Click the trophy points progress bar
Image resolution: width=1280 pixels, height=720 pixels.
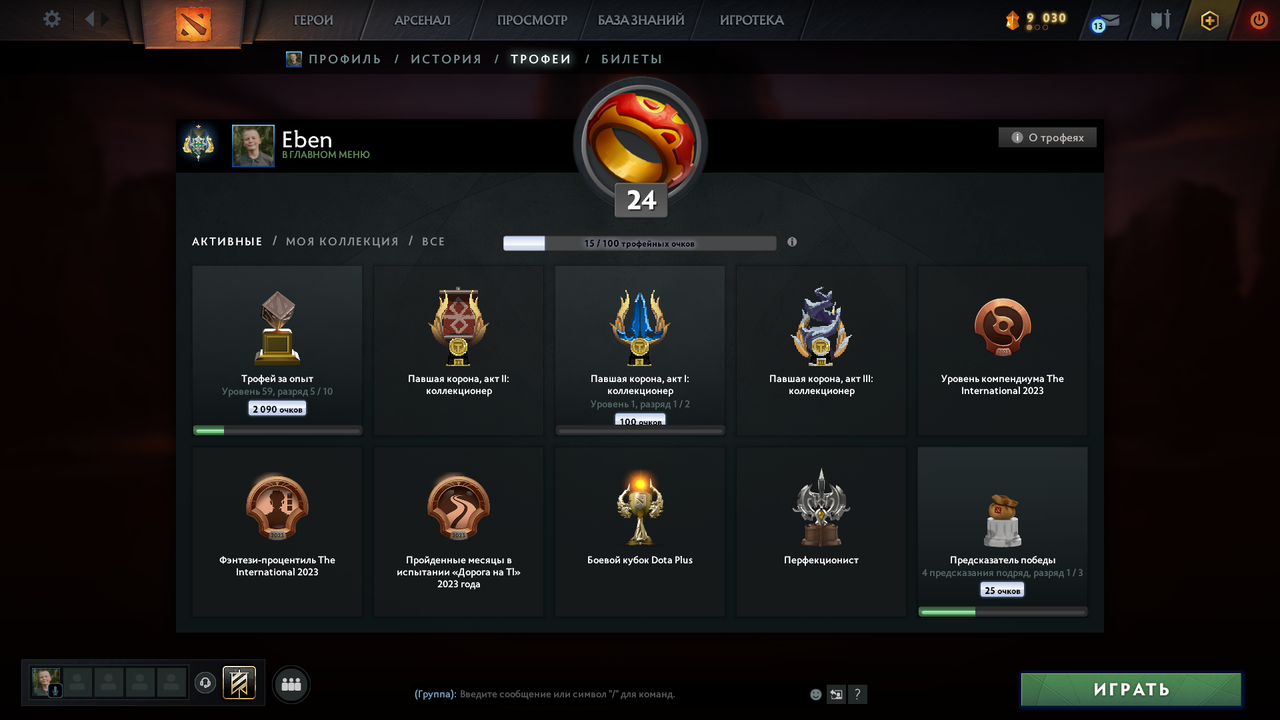pyautogui.click(x=640, y=243)
